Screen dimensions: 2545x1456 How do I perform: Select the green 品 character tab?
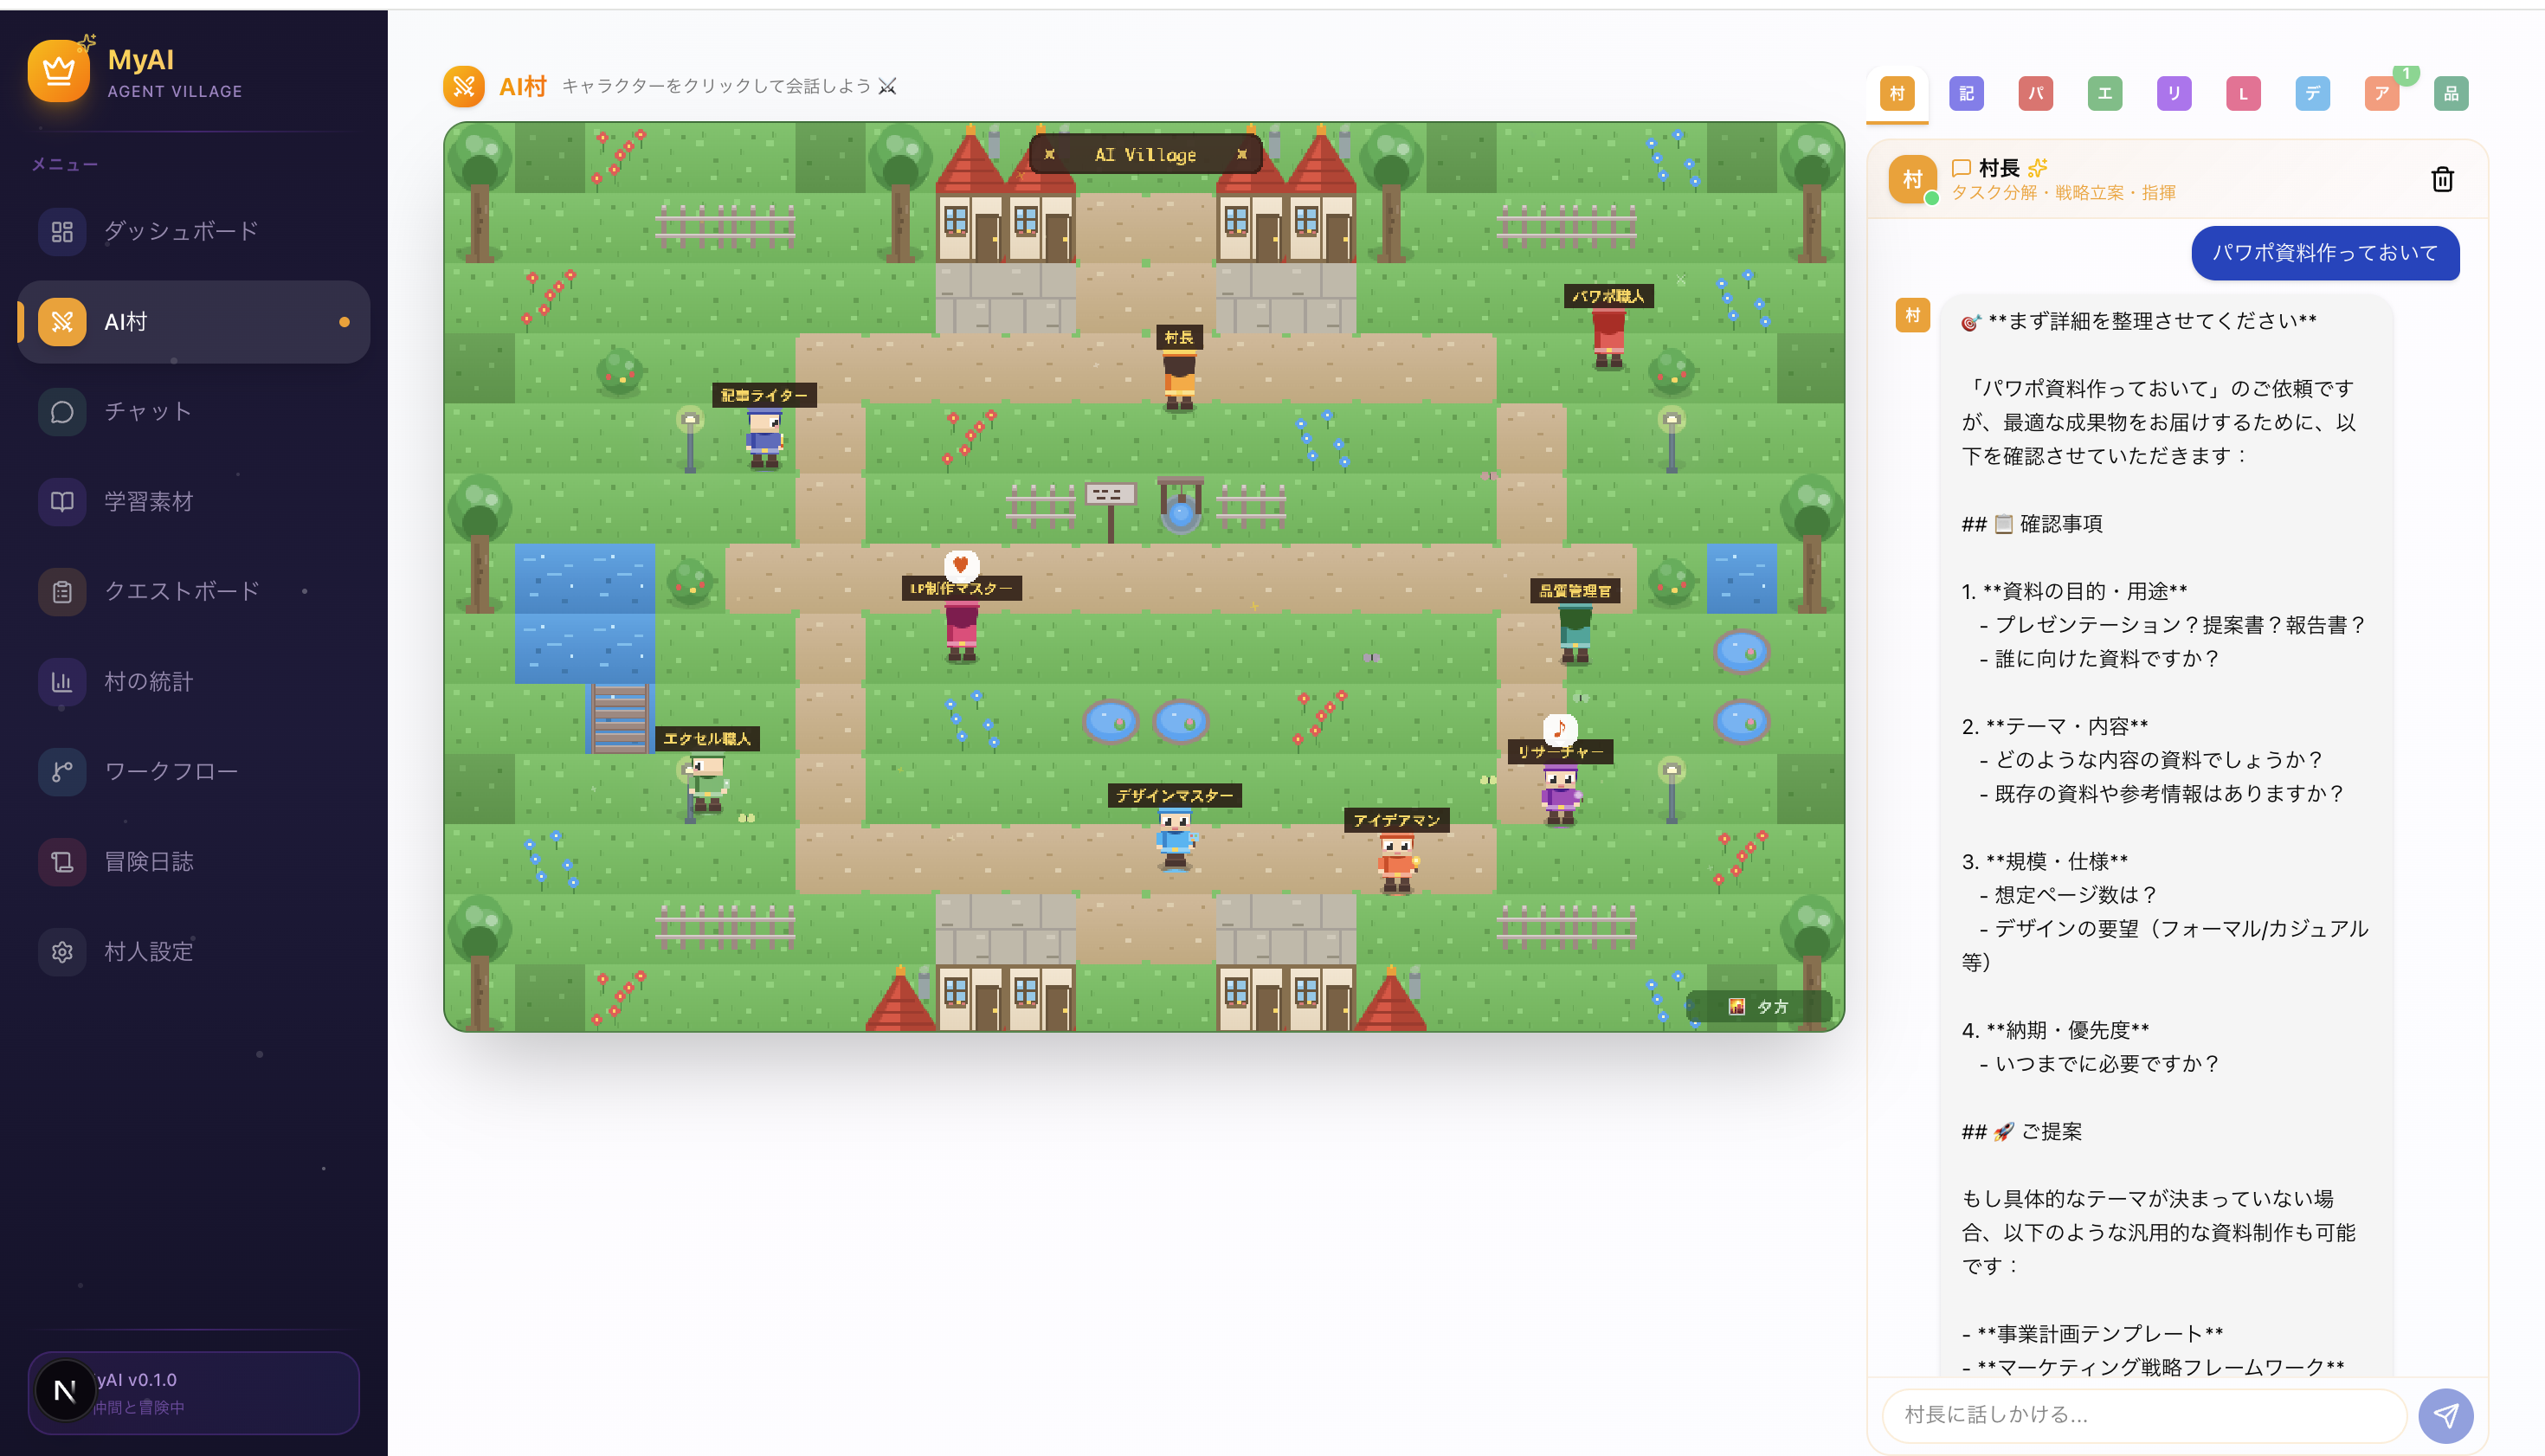[2451, 94]
